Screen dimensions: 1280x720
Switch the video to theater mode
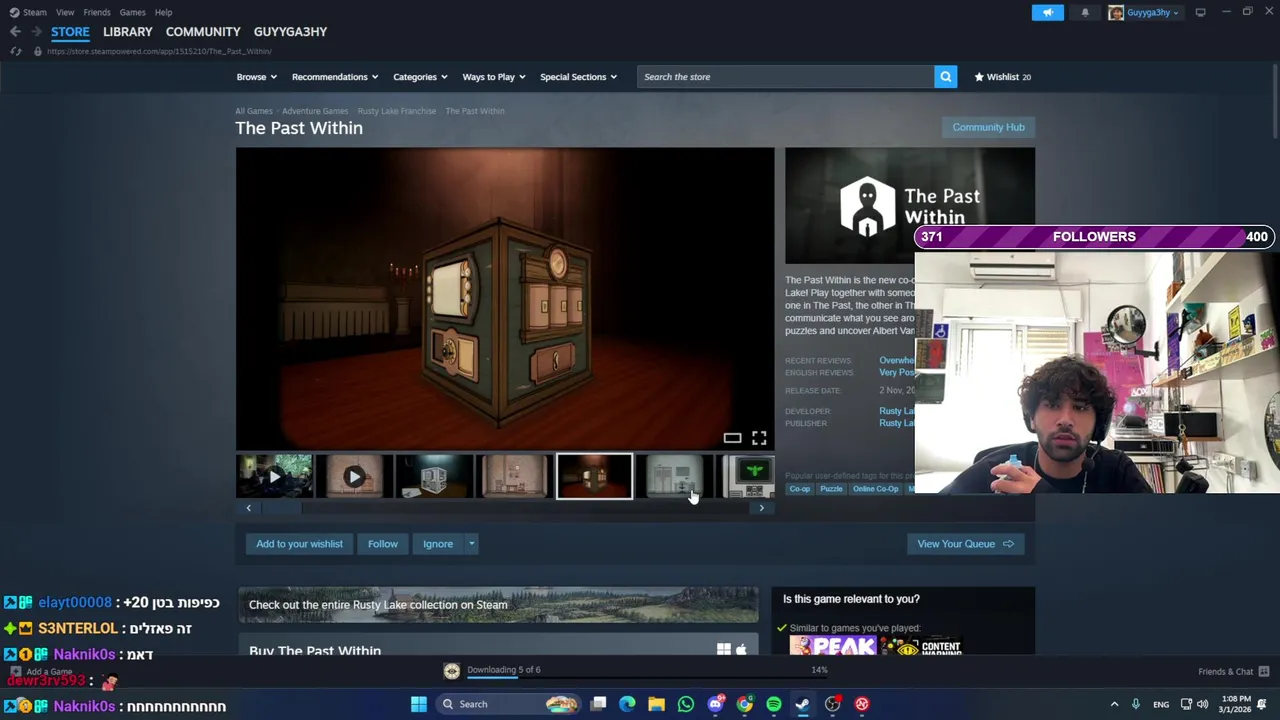tap(732, 438)
